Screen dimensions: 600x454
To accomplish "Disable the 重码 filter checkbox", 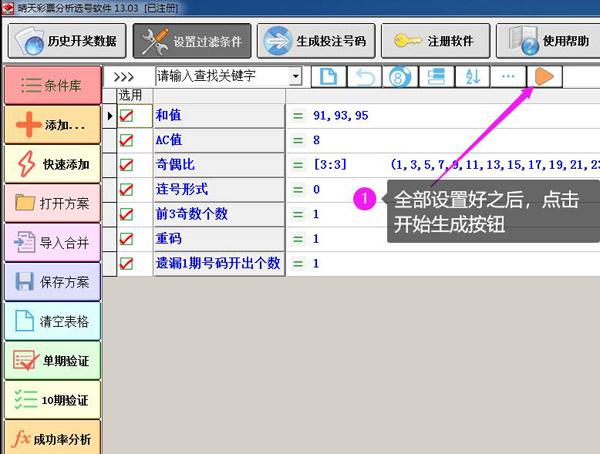I will (x=126, y=239).
